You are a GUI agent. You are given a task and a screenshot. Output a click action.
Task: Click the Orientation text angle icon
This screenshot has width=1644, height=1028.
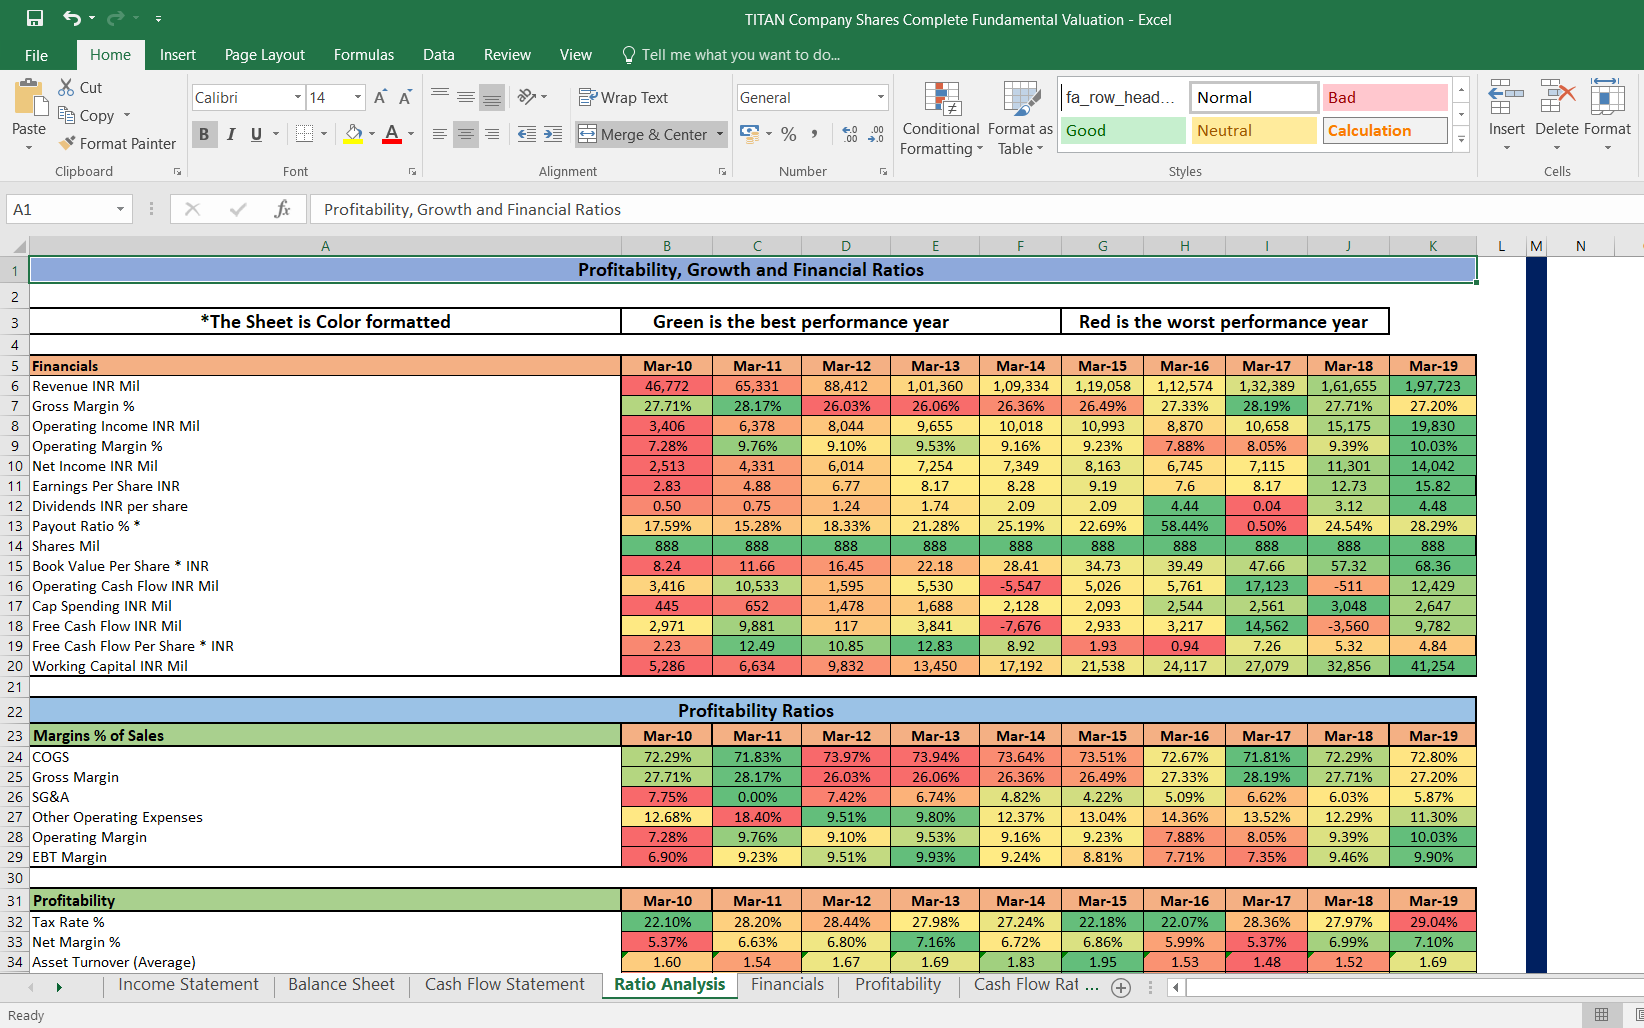[527, 96]
